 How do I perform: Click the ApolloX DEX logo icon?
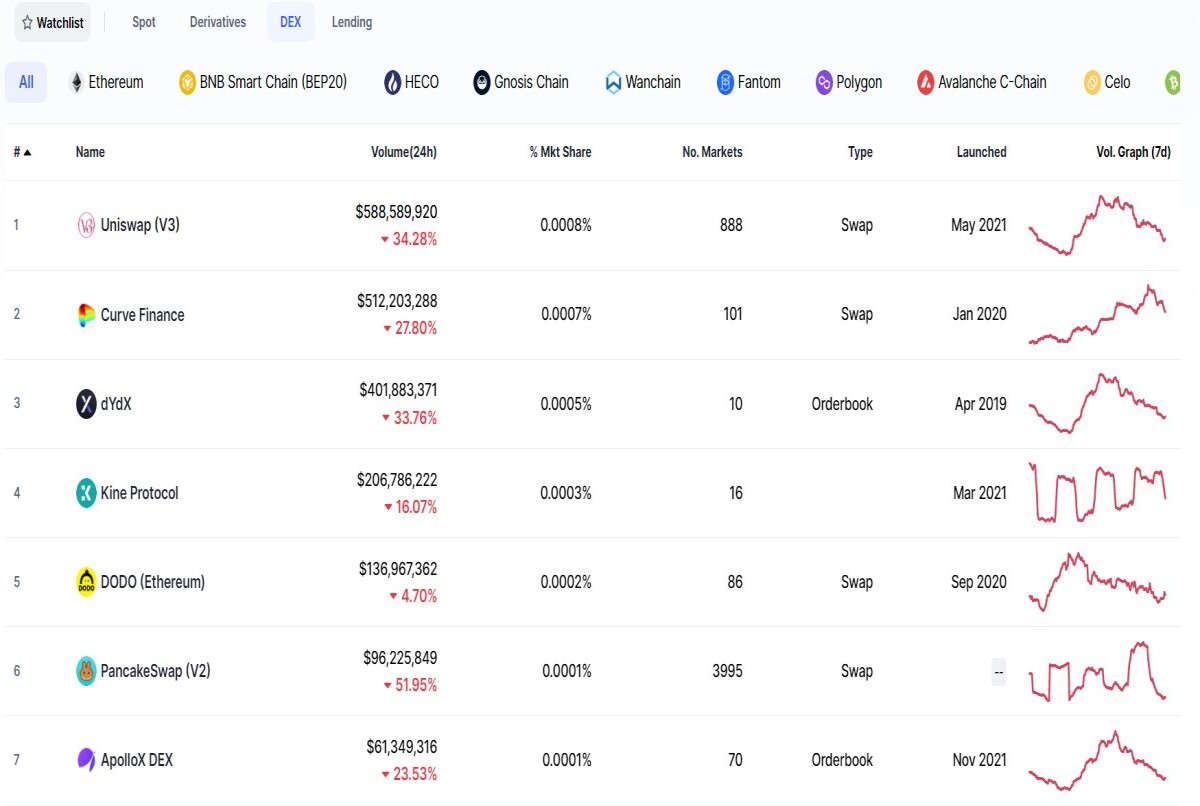(x=87, y=760)
